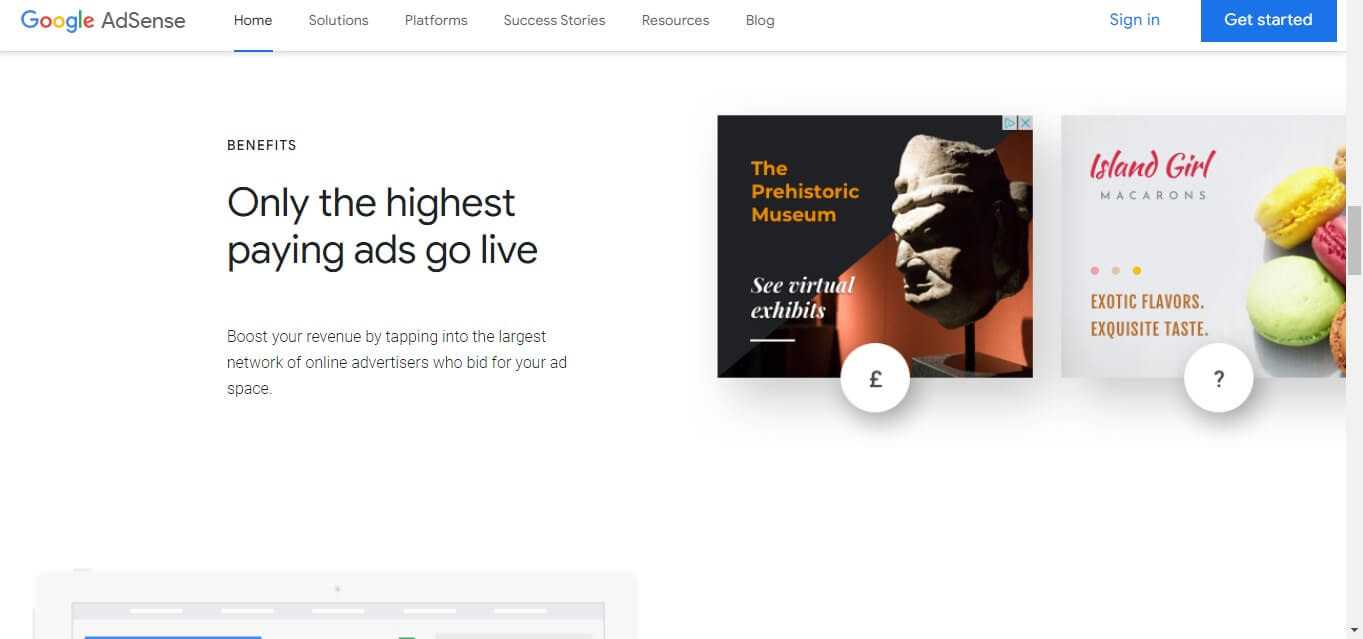Click the question mark circle badge
Viewport: 1363px width, 639px height.
click(x=1218, y=379)
